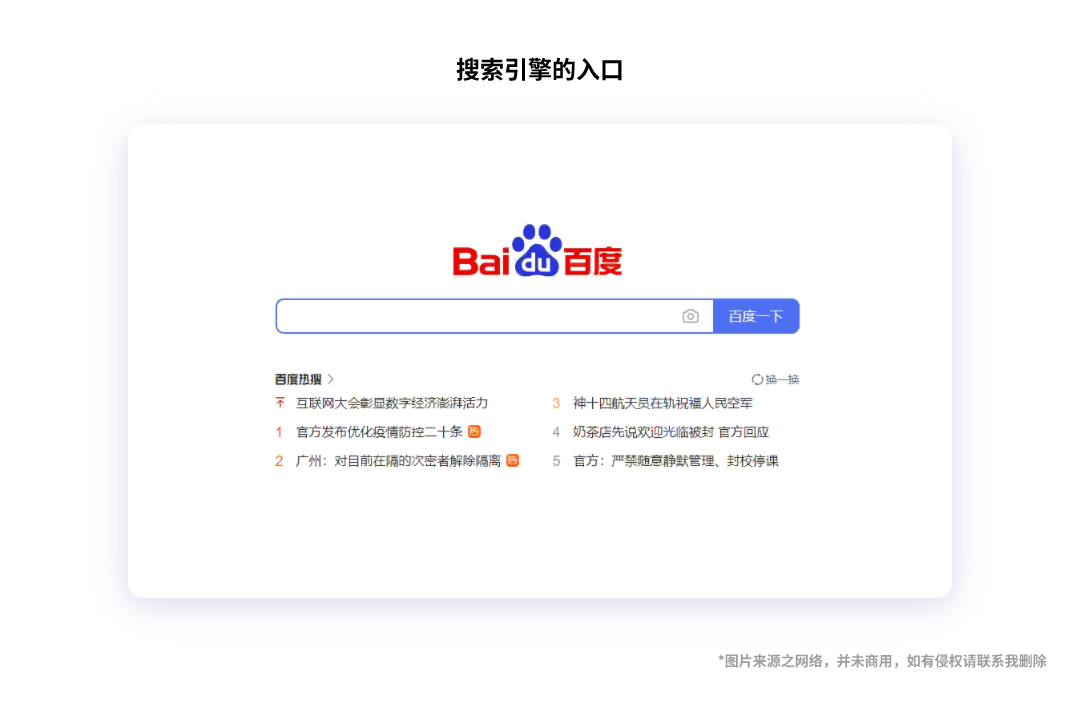The height and width of the screenshot is (722, 1080).
Task: Expand hot search via chevron arrow
Action: pyautogui.click(x=331, y=379)
